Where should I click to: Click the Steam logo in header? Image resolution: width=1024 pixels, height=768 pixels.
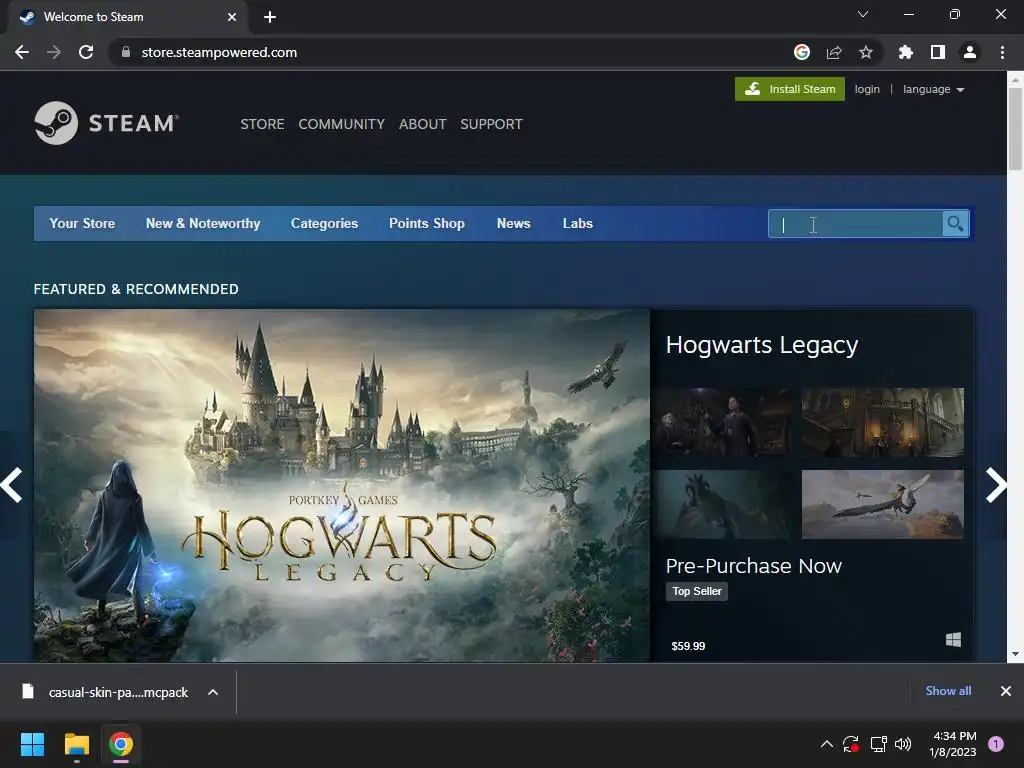click(x=106, y=123)
